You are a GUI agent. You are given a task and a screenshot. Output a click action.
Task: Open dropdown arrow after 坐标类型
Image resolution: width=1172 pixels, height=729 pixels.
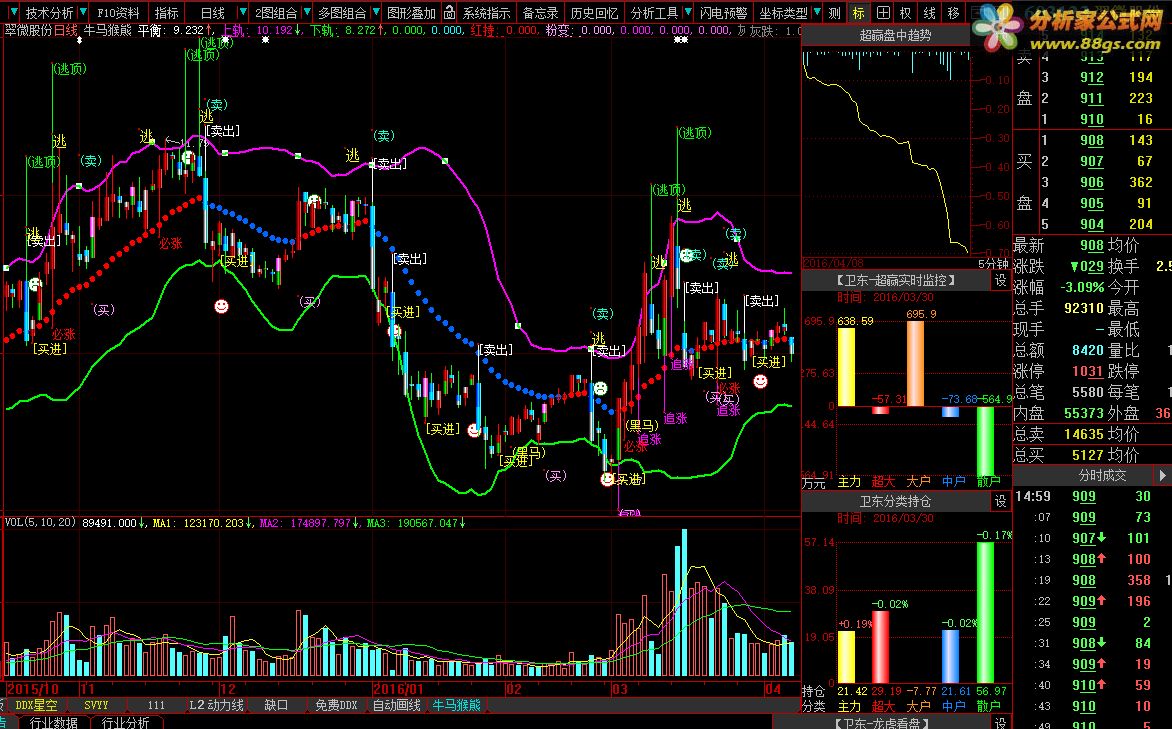click(x=817, y=13)
